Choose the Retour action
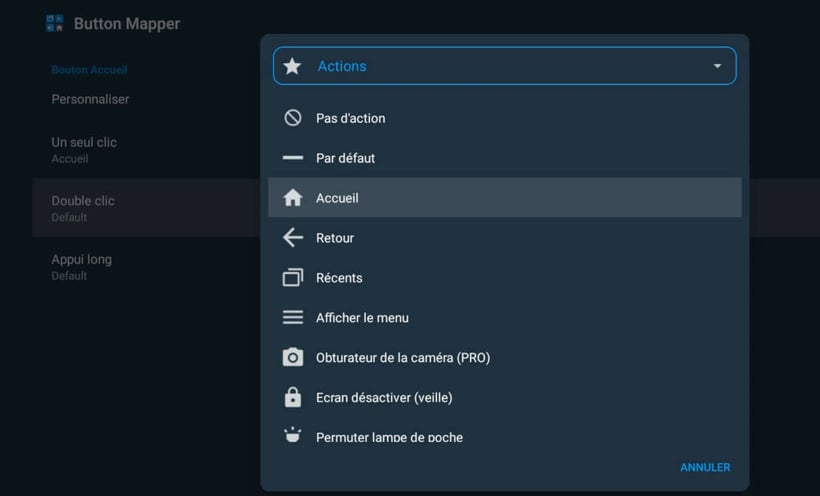 tap(505, 238)
